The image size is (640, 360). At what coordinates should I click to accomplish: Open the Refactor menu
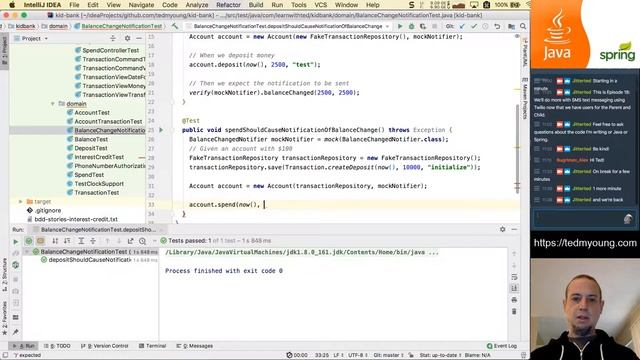click(x=228, y=5)
